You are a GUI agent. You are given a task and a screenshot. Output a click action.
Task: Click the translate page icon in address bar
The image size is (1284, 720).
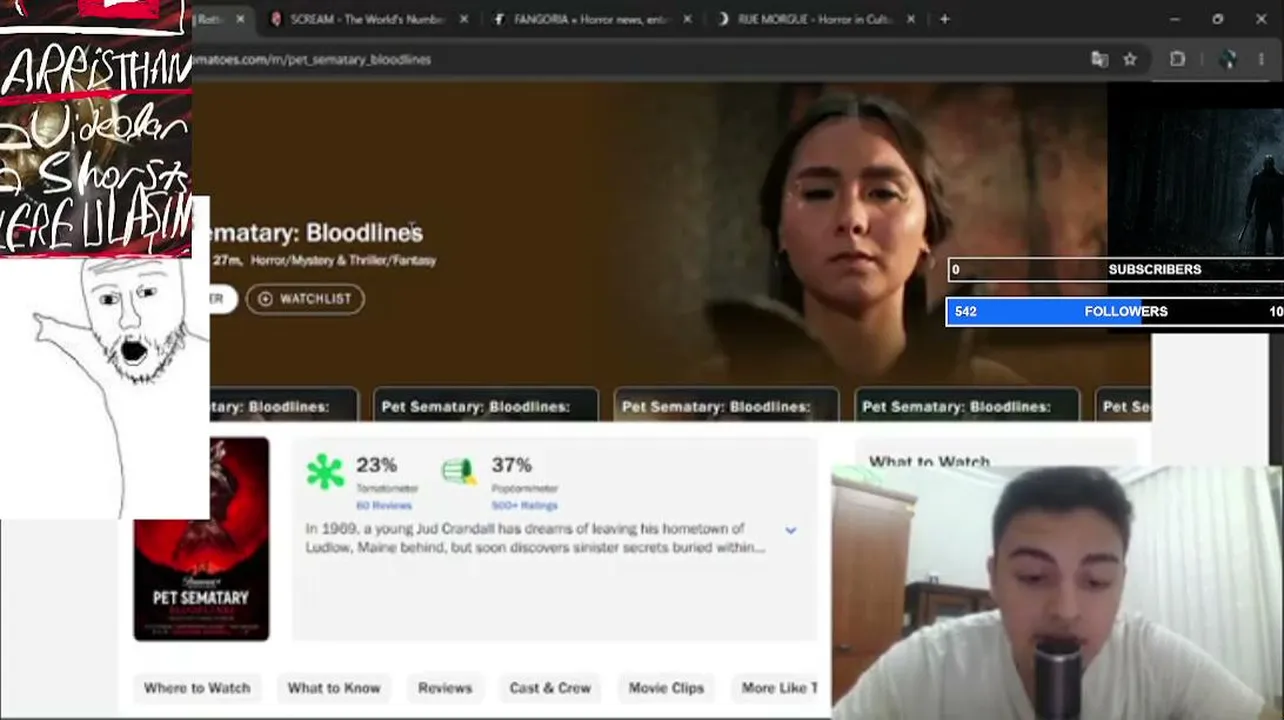click(x=1100, y=60)
